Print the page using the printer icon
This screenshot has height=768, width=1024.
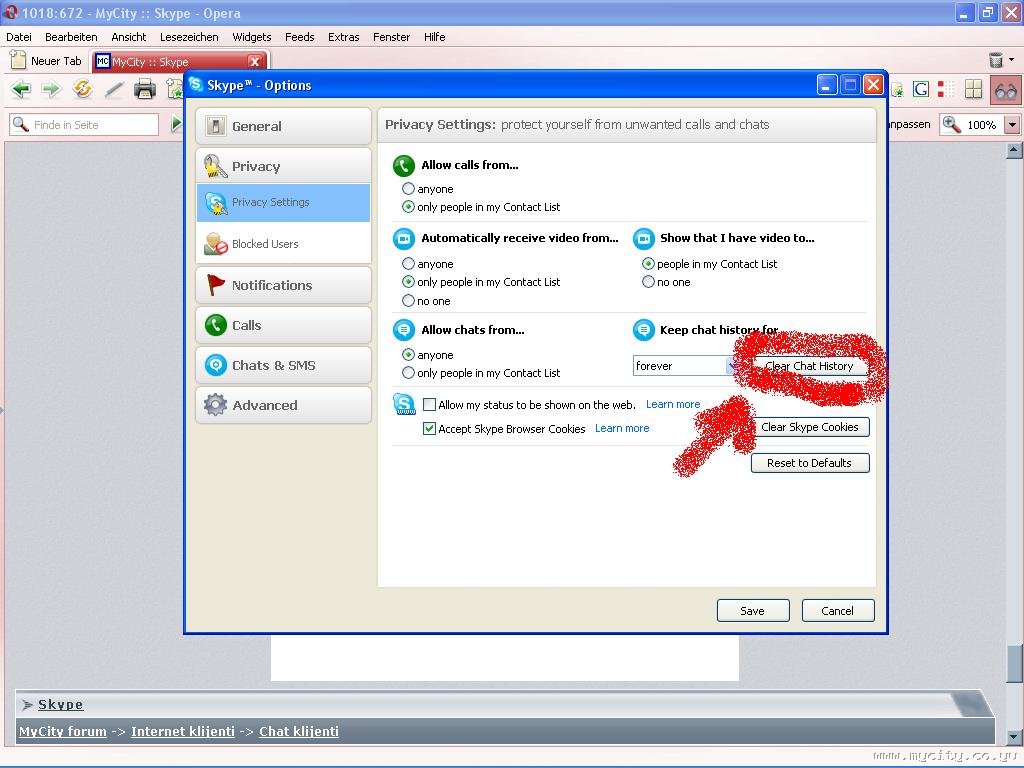(x=144, y=89)
